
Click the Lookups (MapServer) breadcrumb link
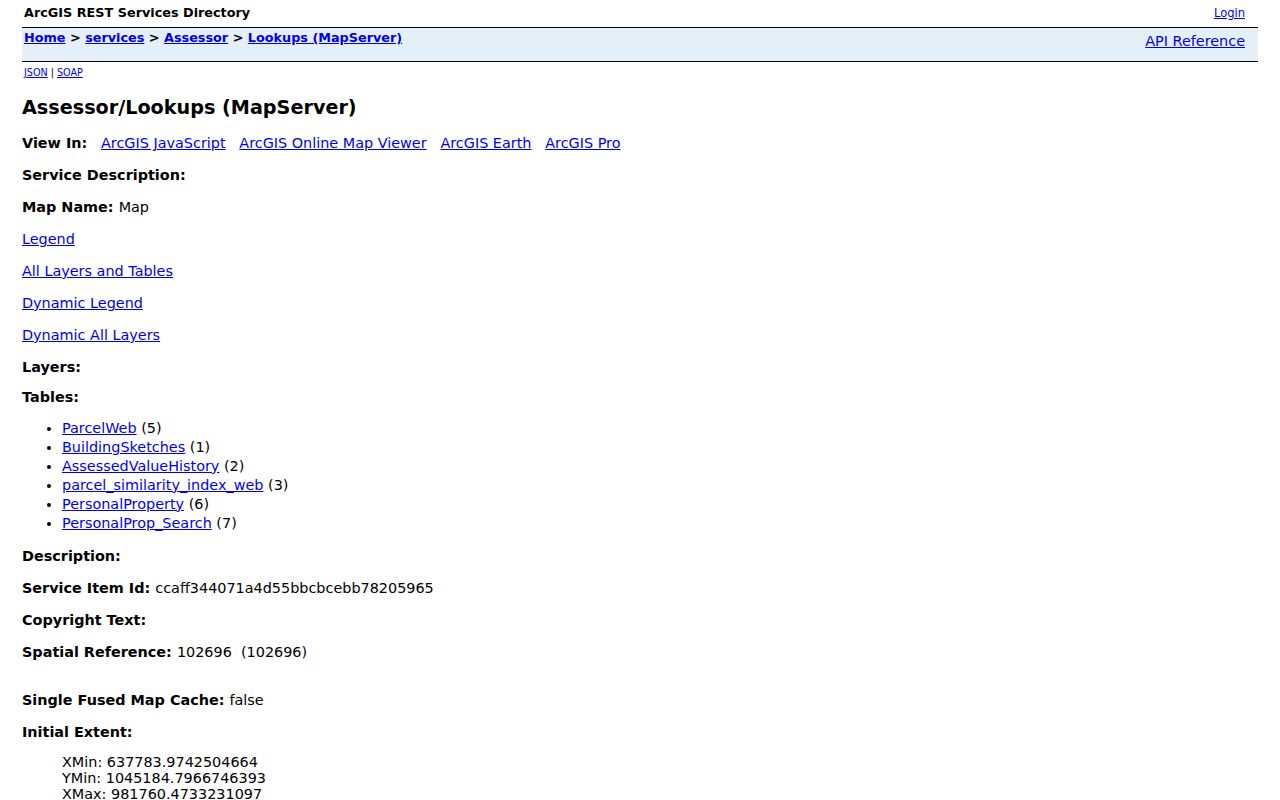[325, 38]
